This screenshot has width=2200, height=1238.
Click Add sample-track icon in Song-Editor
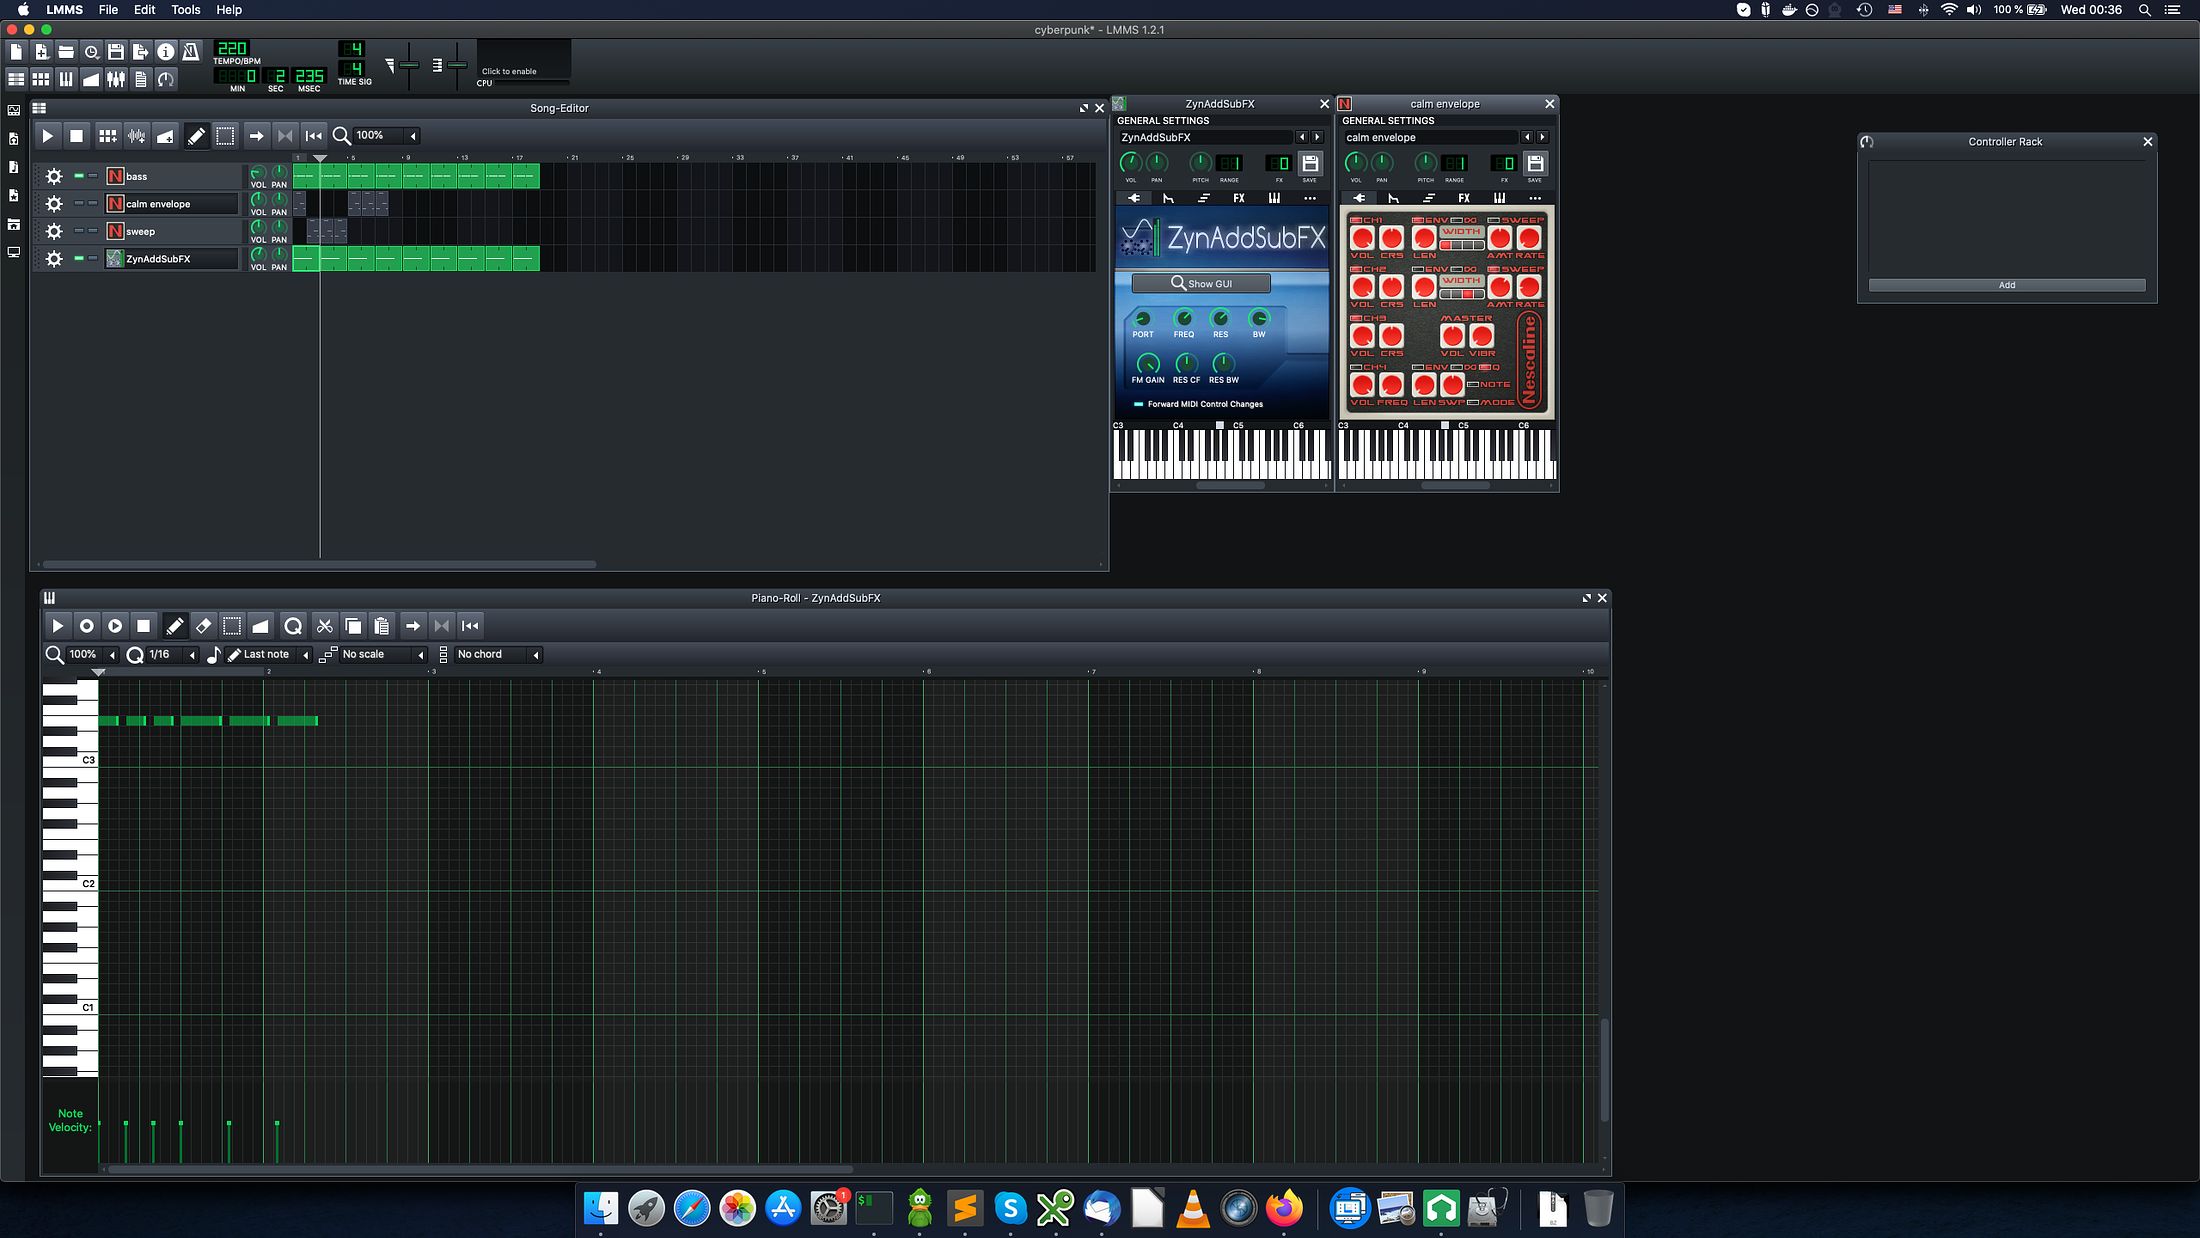pos(136,136)
